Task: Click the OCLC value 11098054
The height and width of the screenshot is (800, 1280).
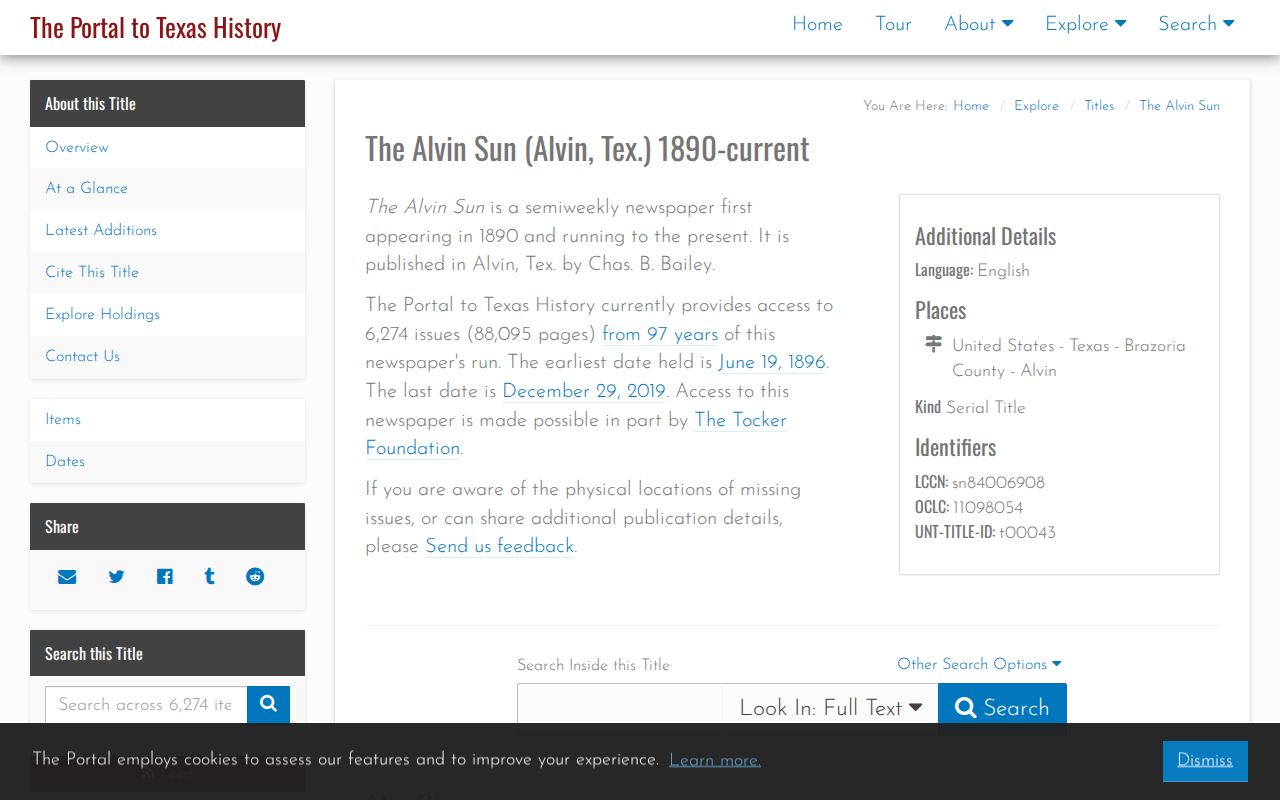Action: click(x=988, y=508)
